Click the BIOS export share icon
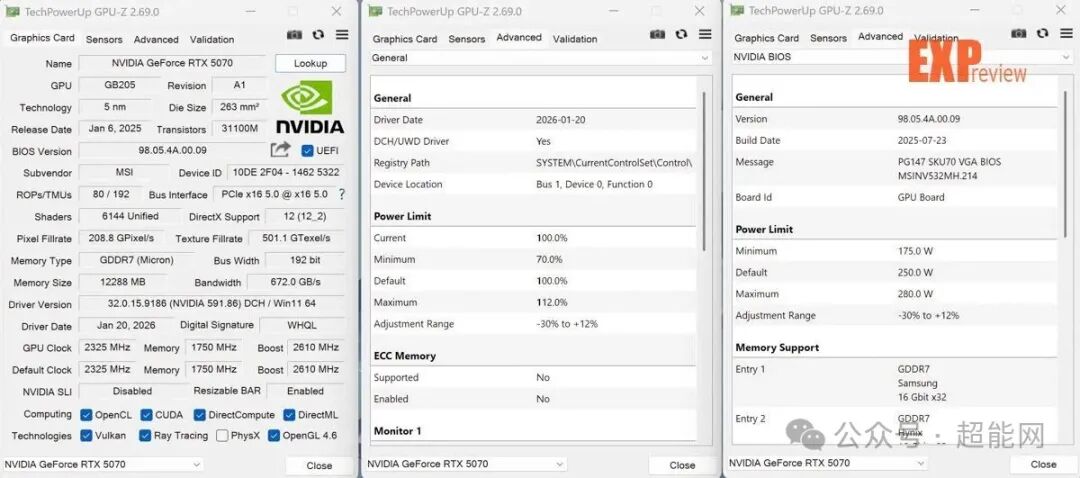The width and height of the screenshot is (1080, 478). [x=280, y=149]
